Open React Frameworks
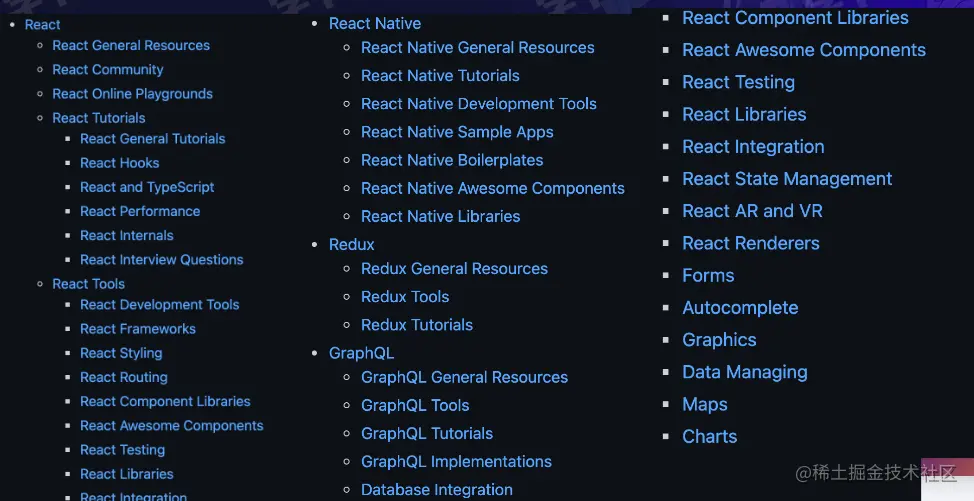 pos(138,328)
